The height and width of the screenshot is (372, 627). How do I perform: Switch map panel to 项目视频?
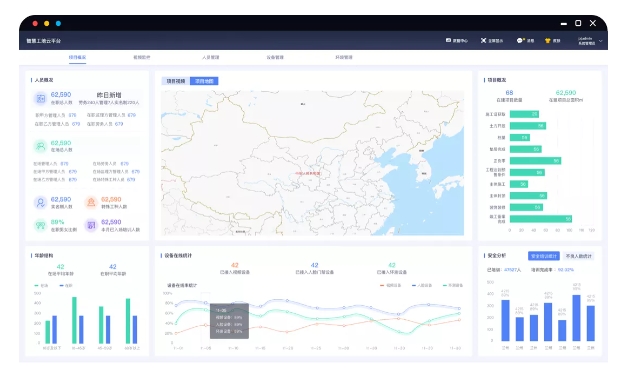coord(176,81)
